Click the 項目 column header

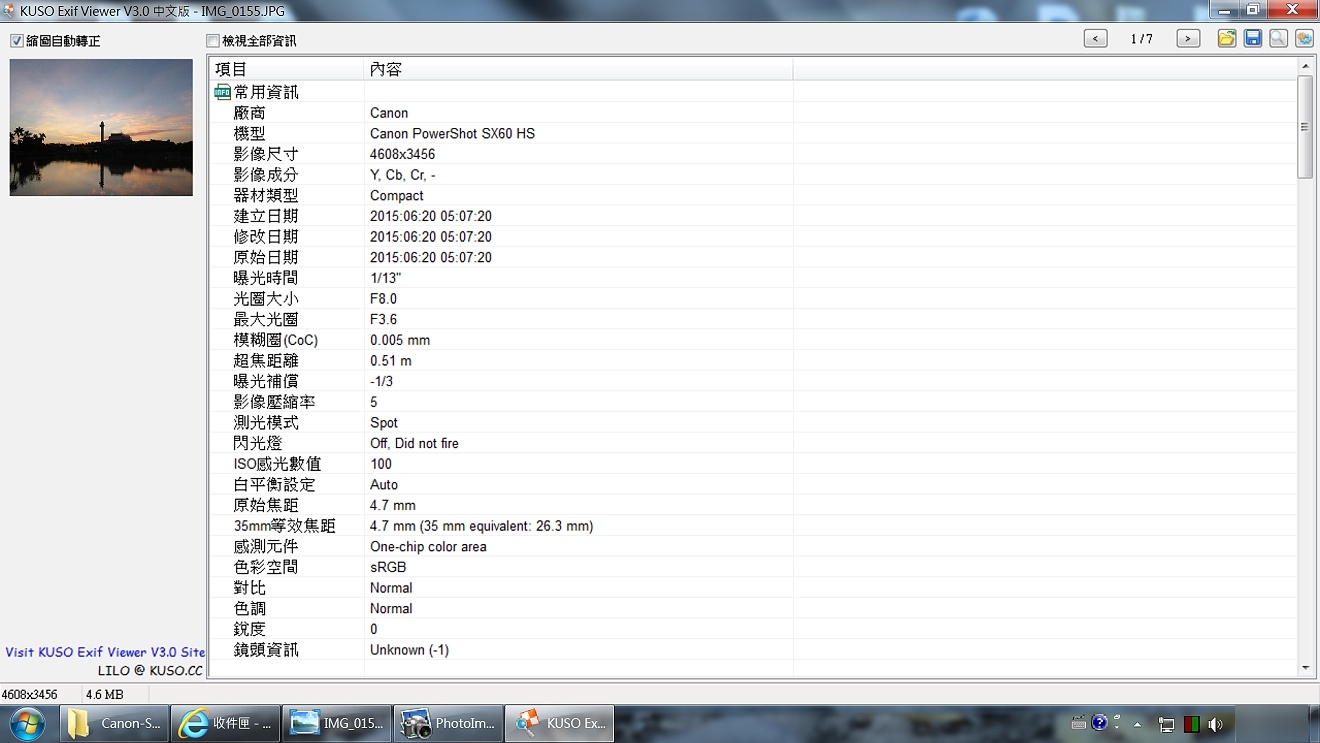click(286, 69)
